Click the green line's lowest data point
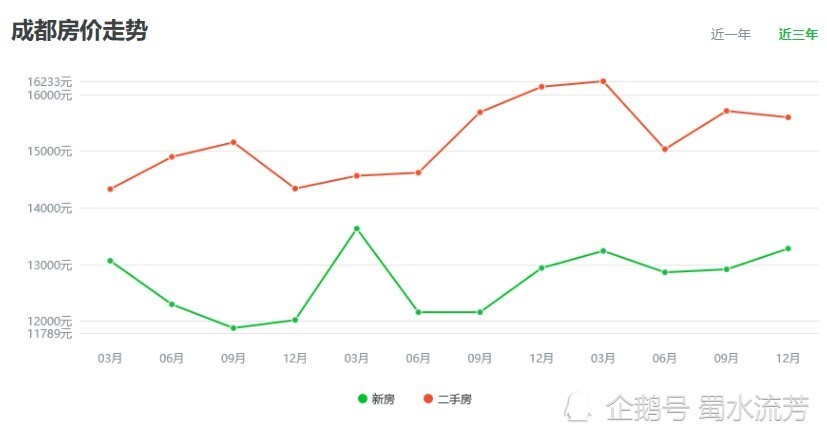The height and width of the screenshot is (437, 827). (233, 328)
